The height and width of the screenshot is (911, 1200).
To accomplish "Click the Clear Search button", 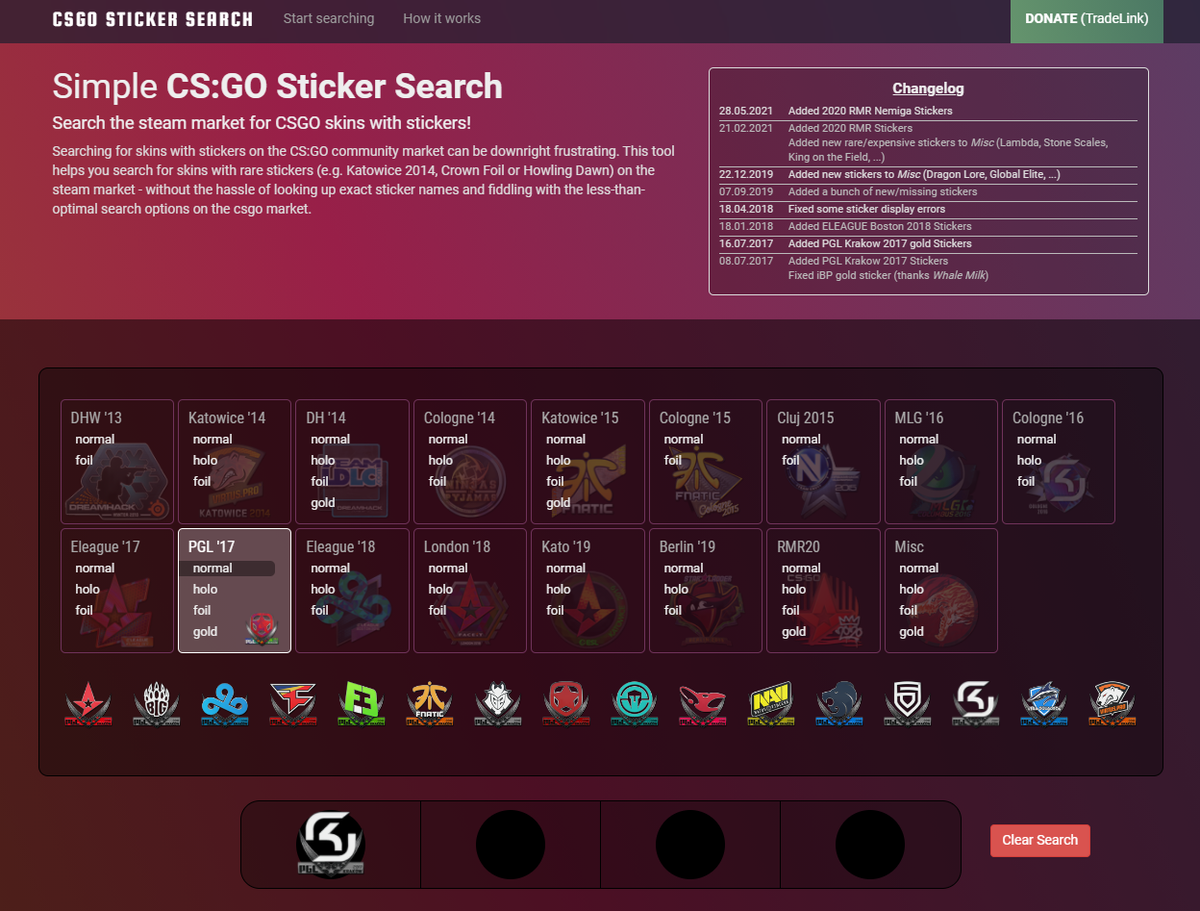I will [1040, 840].
